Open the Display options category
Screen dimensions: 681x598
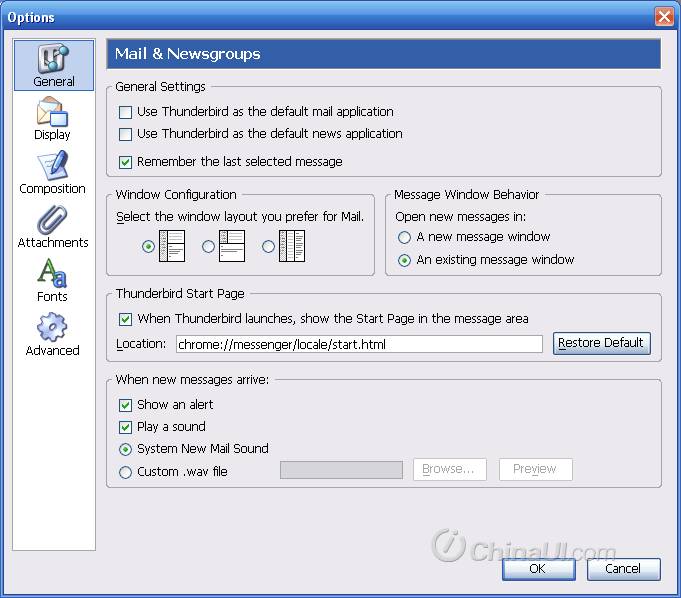point(52,119)
